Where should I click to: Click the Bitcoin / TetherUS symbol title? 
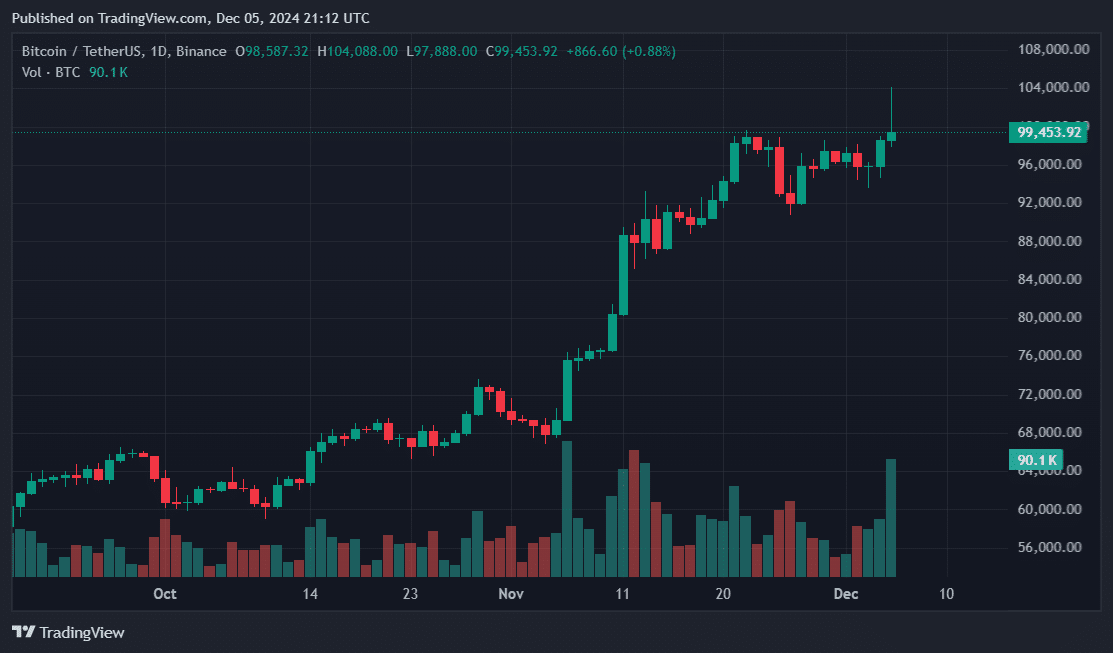click(80, 51)
